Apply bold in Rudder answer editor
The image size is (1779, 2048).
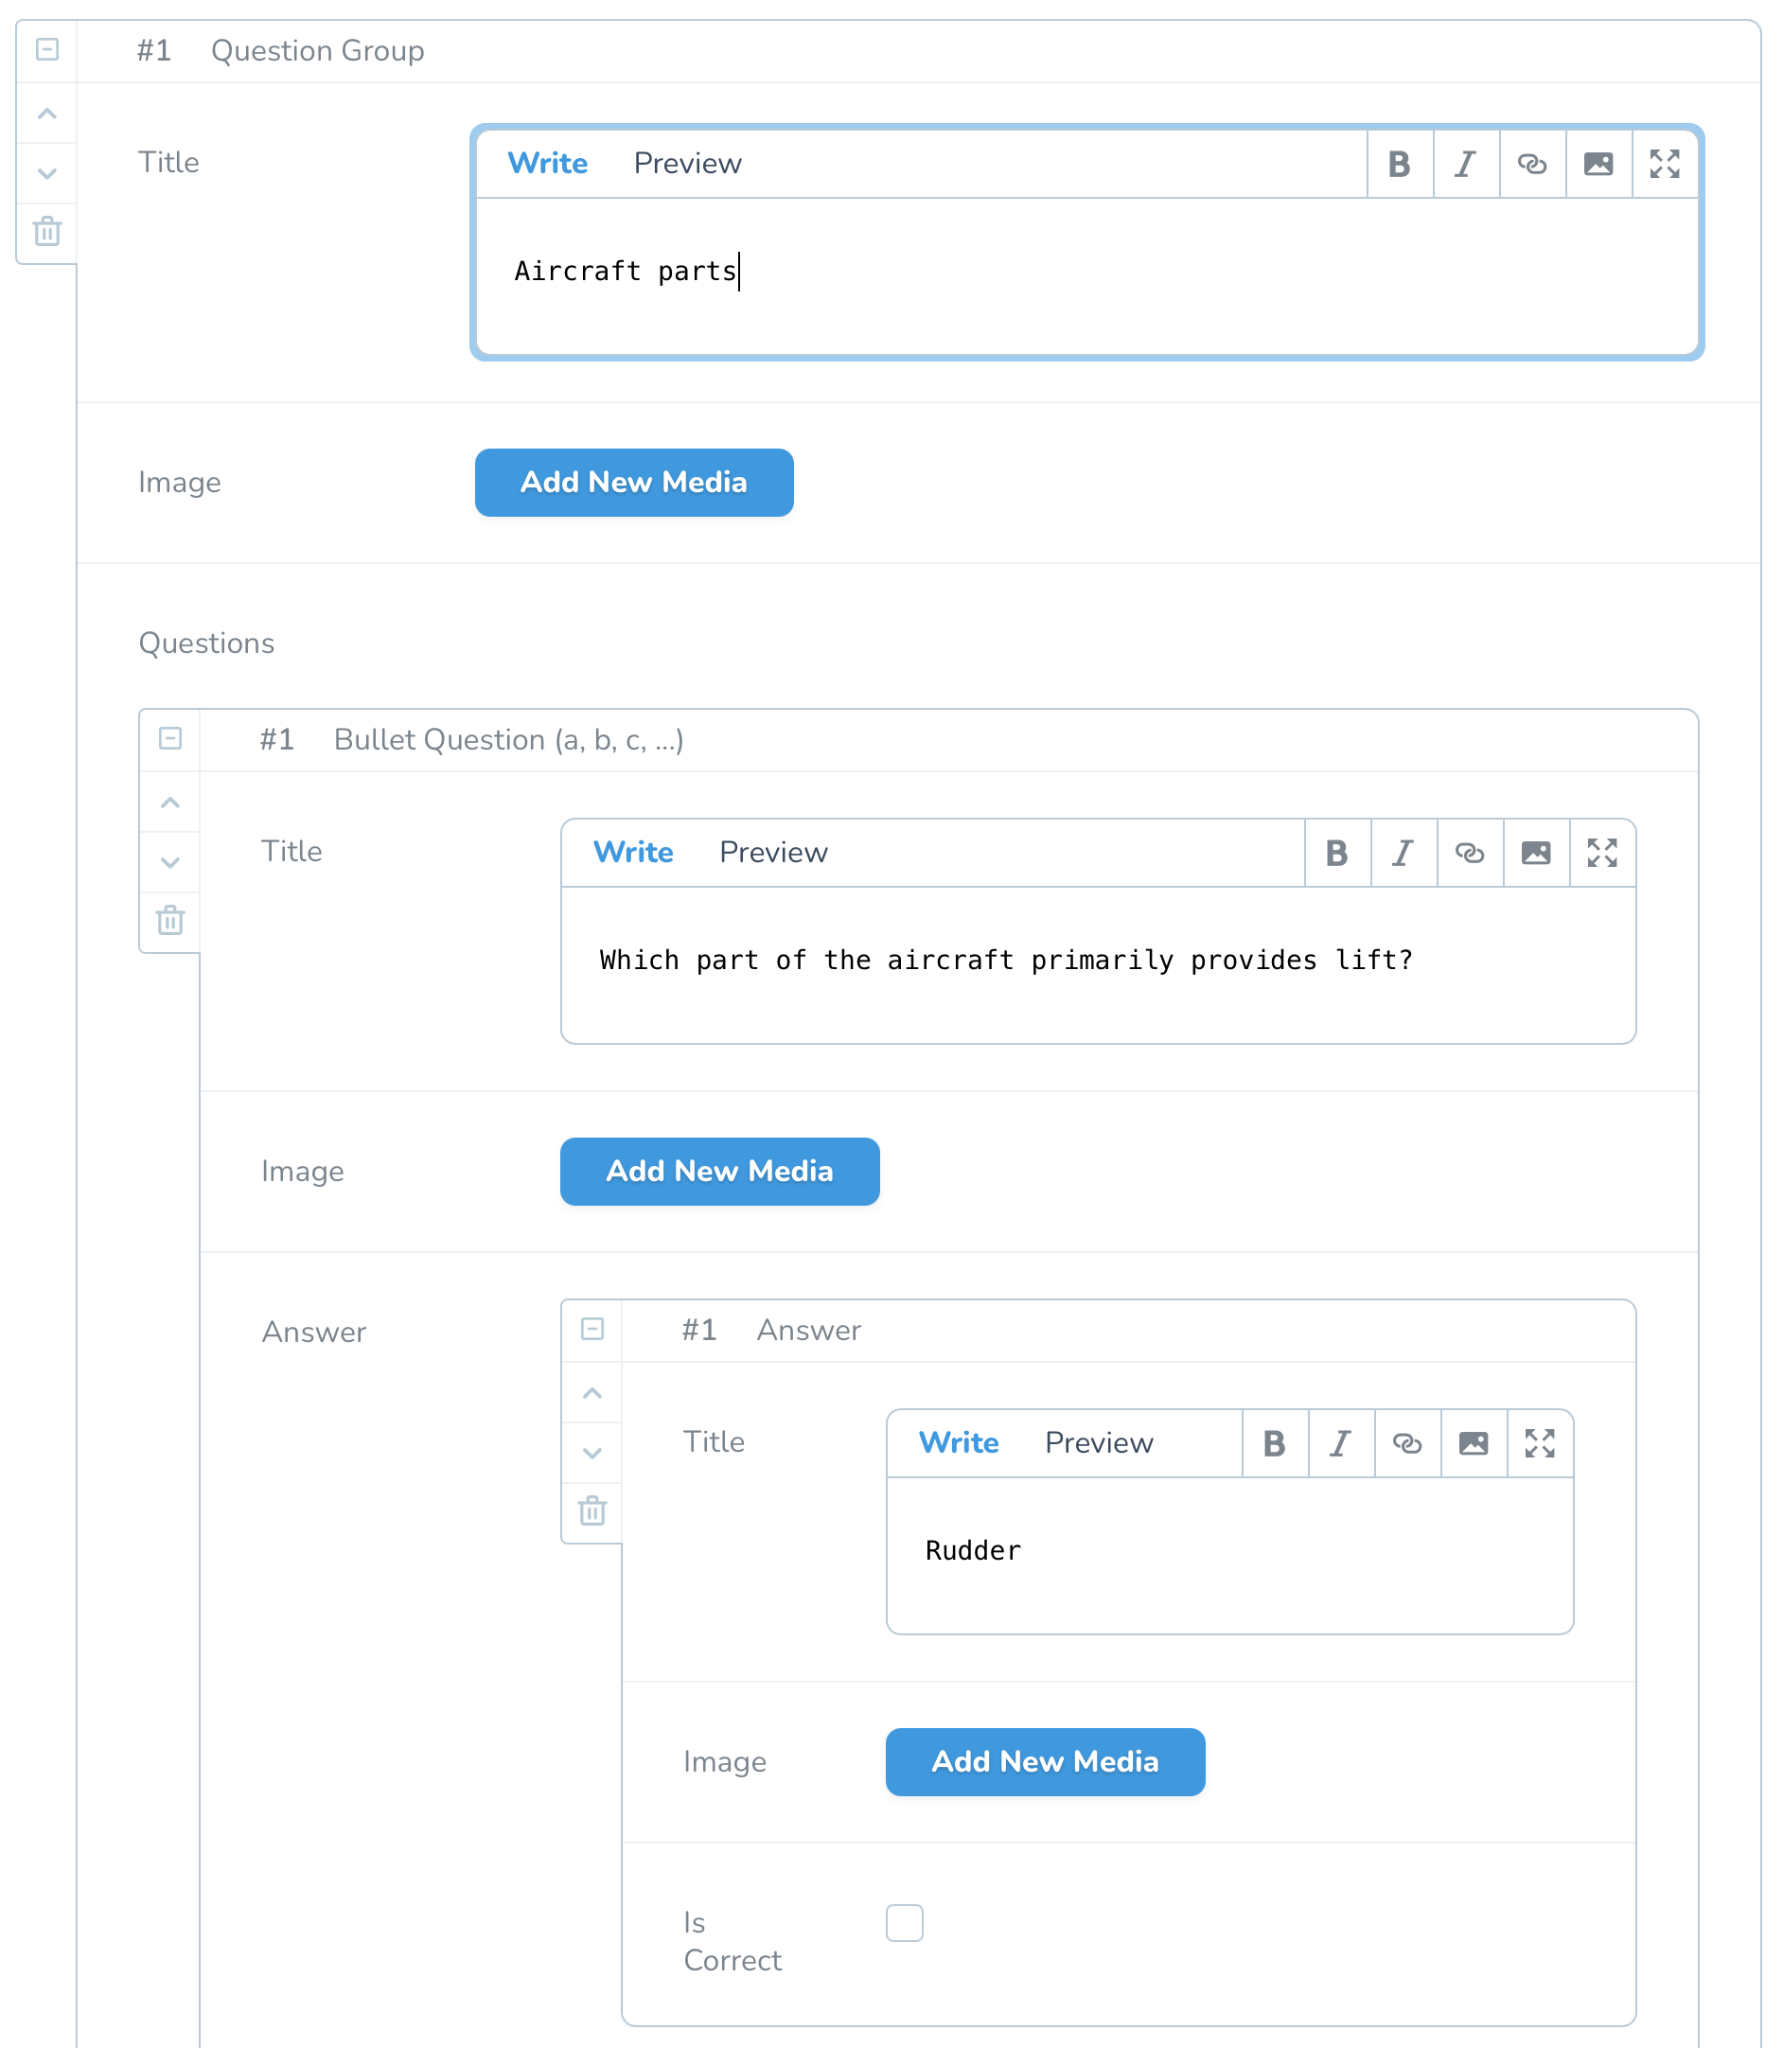(x=1274, y=1443)
